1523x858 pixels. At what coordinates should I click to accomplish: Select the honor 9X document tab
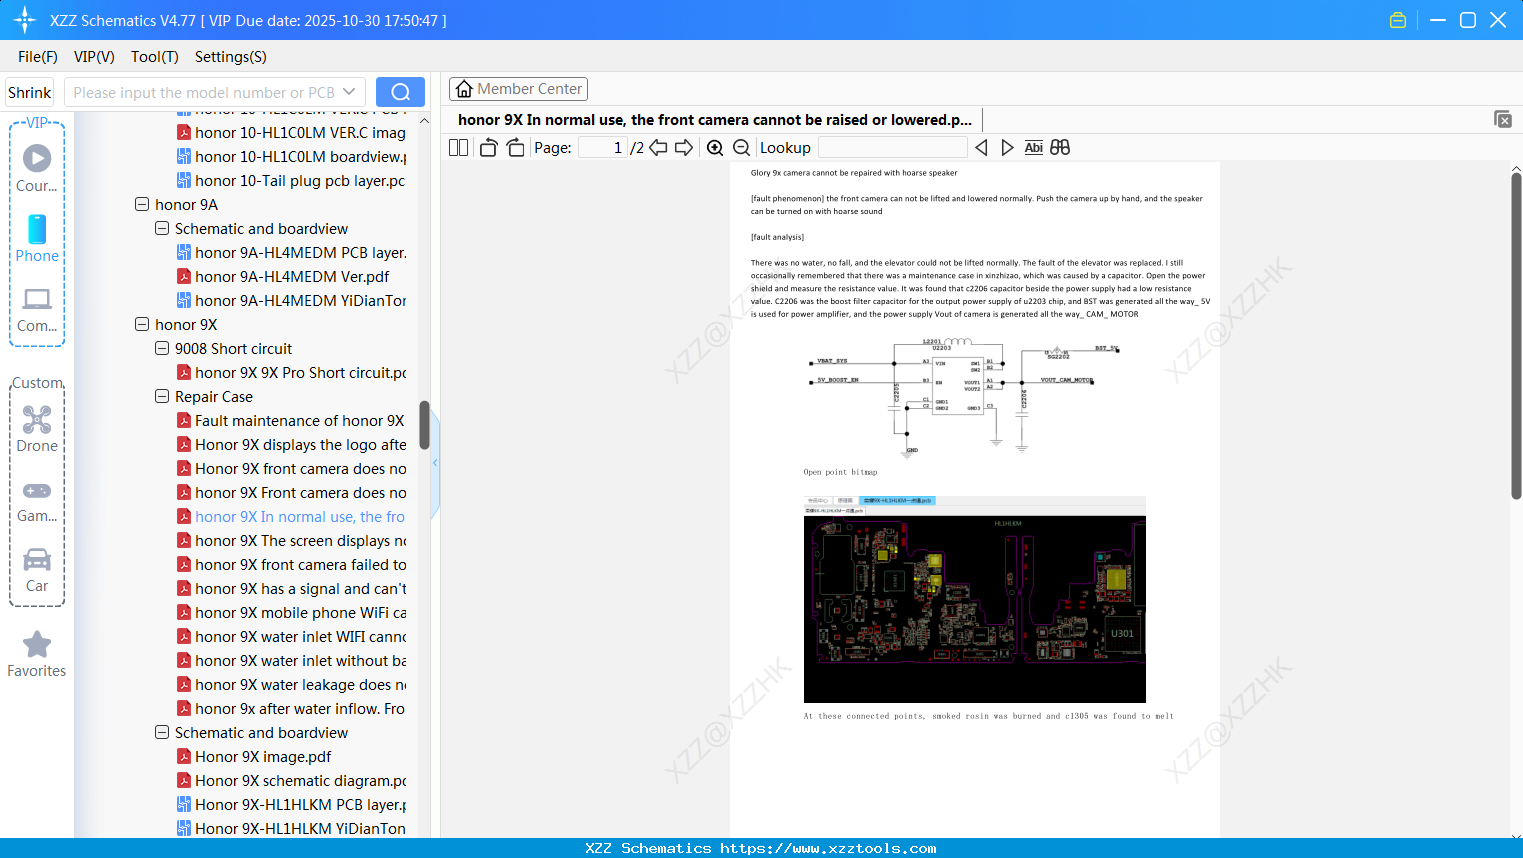pos(715,119)
